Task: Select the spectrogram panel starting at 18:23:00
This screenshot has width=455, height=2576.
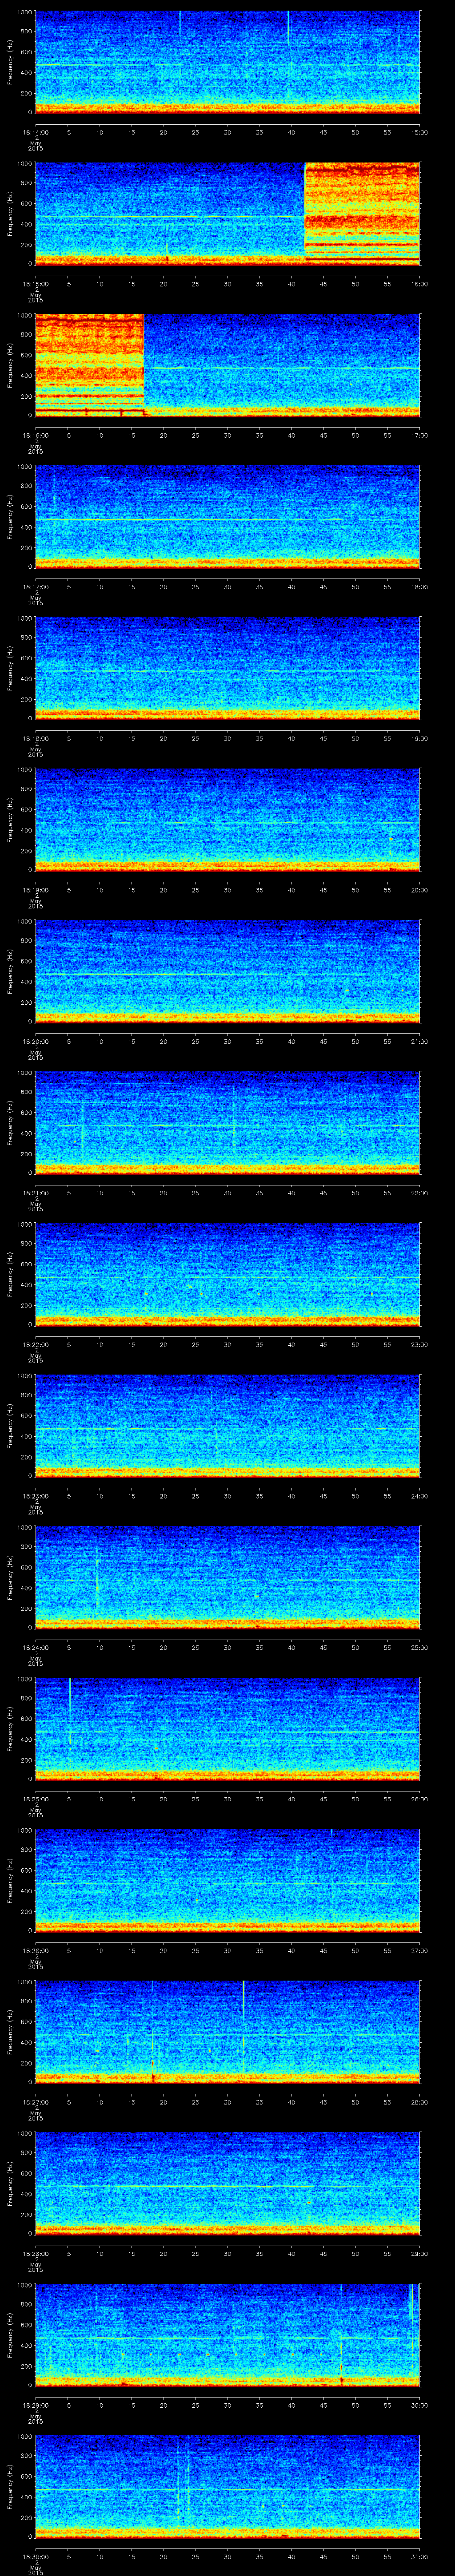Action: (227, 1425)
